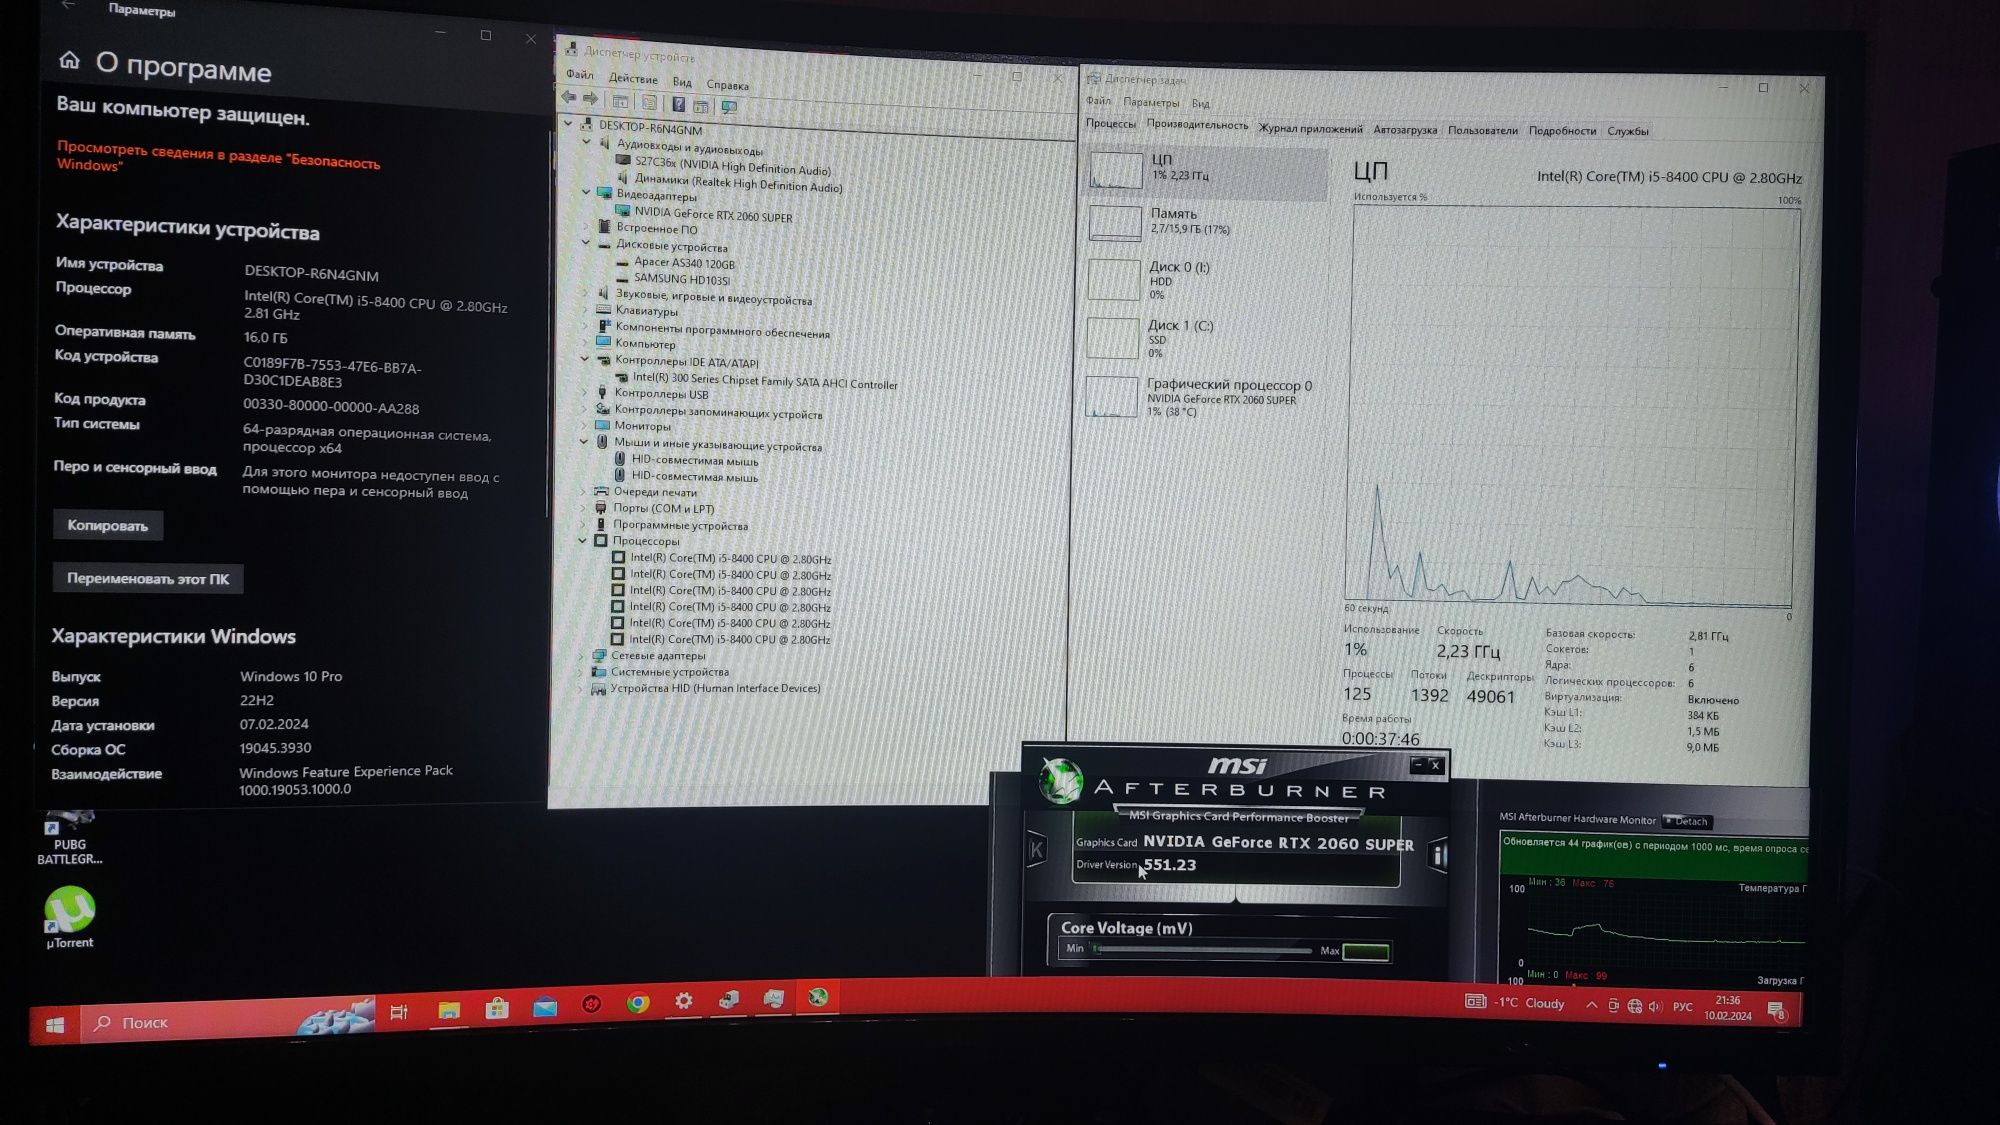
Task: Click the Afterburner K side button
Action: (x=1037, y=850)
